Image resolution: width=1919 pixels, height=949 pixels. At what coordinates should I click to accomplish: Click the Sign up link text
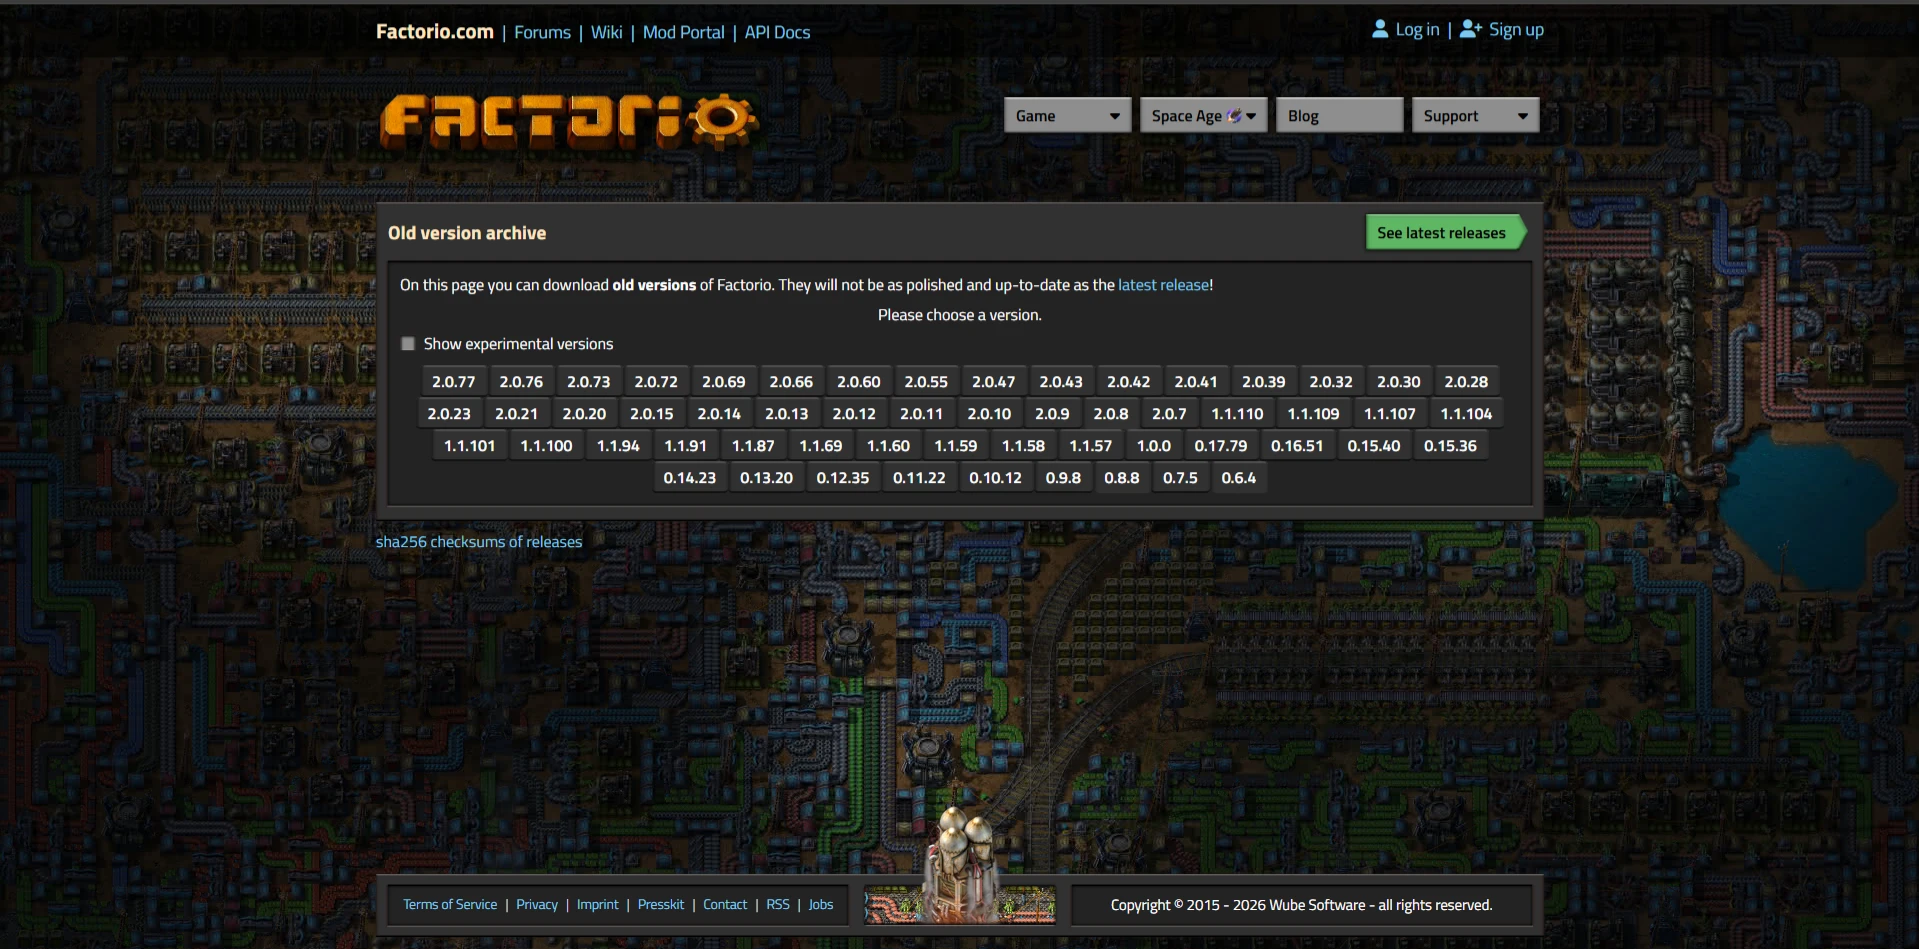[x=1516, y=30]
